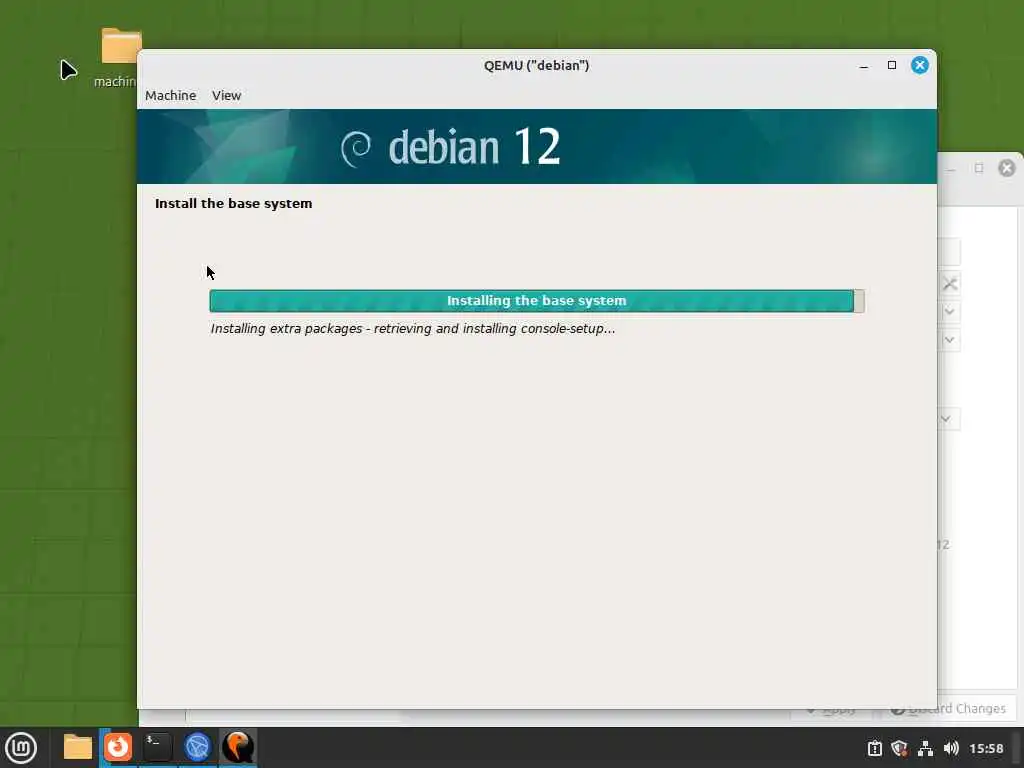Image resolution: width=1024 pixels, height=768 pixels.
Task: Close the background window behind QEMU
Action: click(1006, 168)
